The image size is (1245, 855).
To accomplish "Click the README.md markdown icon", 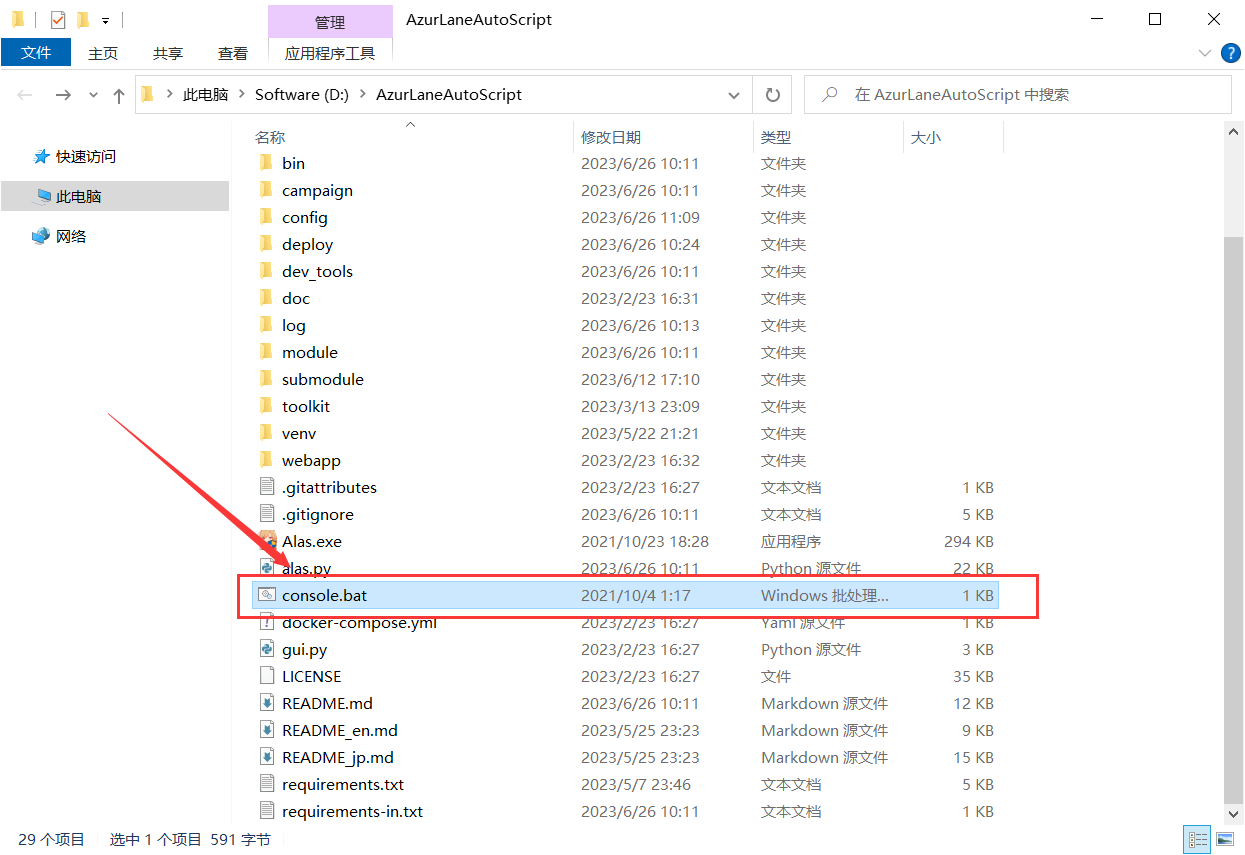I will [266, 703].
